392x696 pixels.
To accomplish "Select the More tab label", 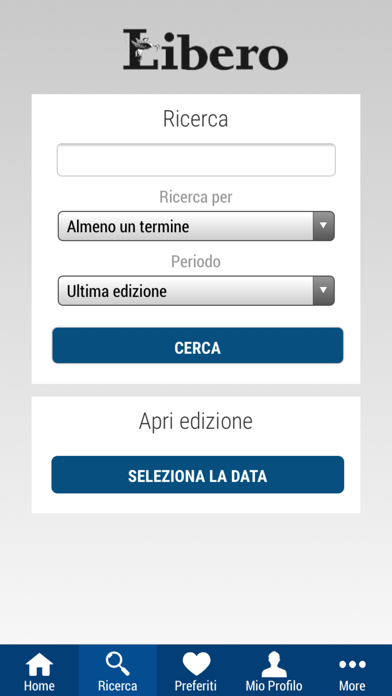I will pyautogui.click(x=352, y=685).
